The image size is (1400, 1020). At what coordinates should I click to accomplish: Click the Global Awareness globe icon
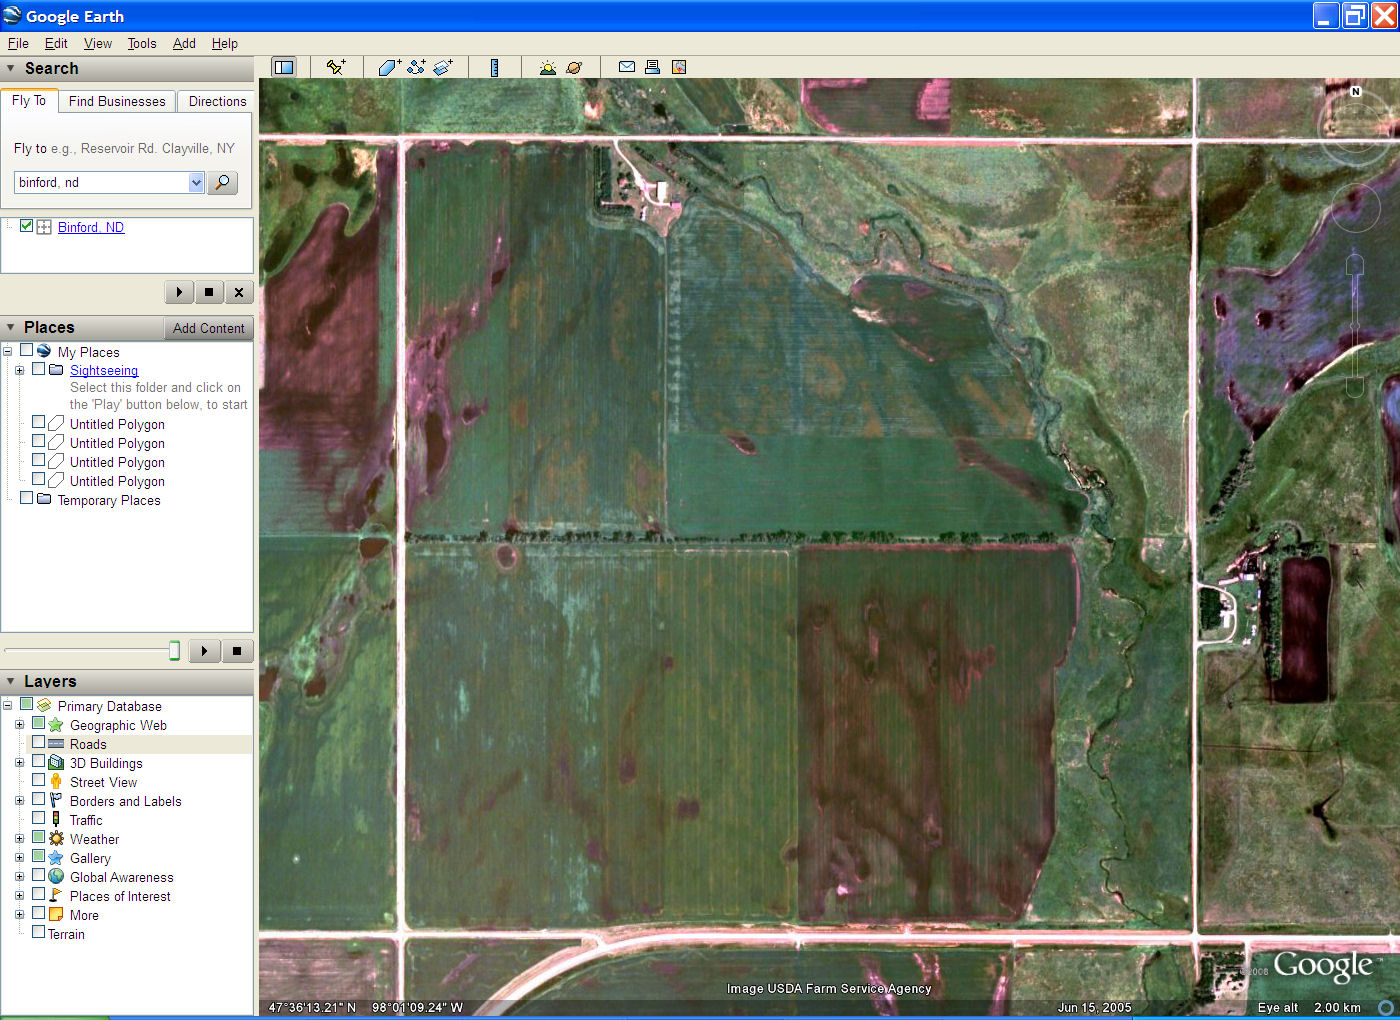tap(56, 877)
